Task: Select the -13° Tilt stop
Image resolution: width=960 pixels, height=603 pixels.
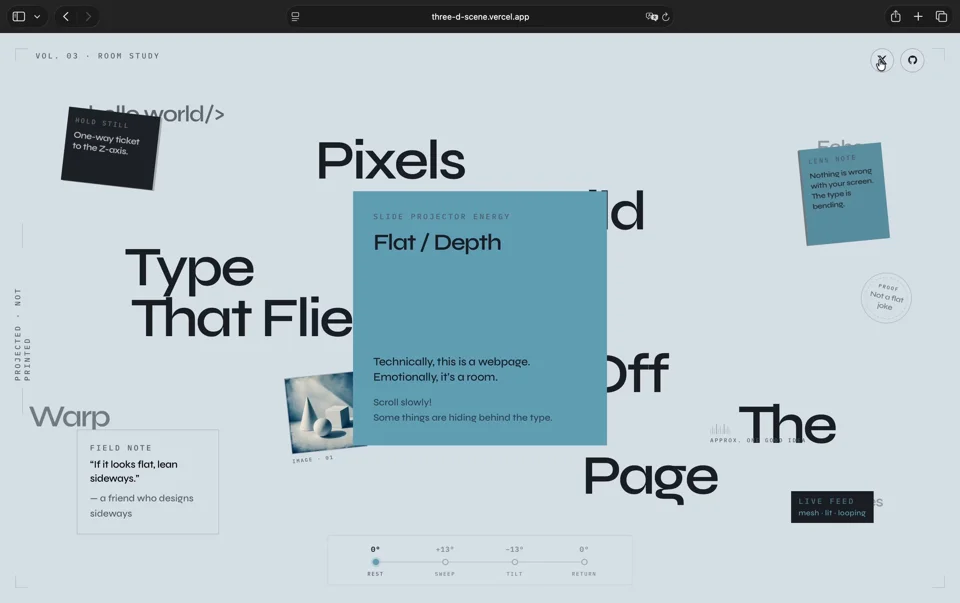Action: pyautogui.click(x=515, y=561)
